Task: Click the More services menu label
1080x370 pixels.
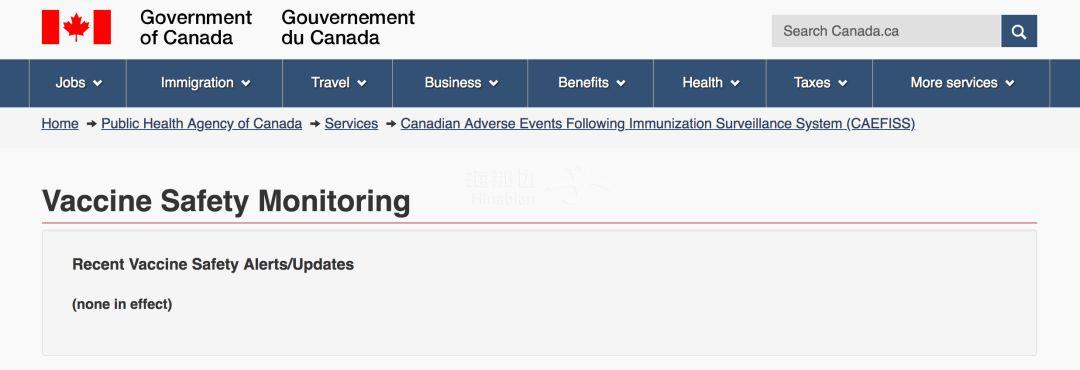Action: tap(954, 83)
